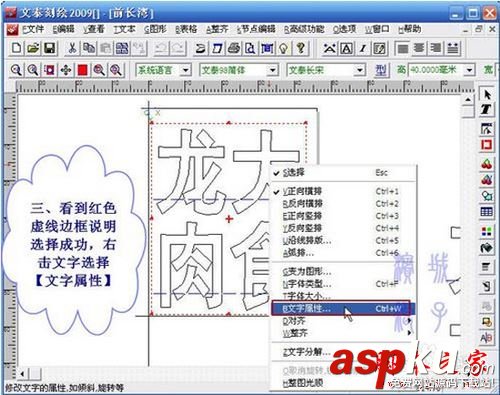Click the italic I text icon

click(363, 49)
